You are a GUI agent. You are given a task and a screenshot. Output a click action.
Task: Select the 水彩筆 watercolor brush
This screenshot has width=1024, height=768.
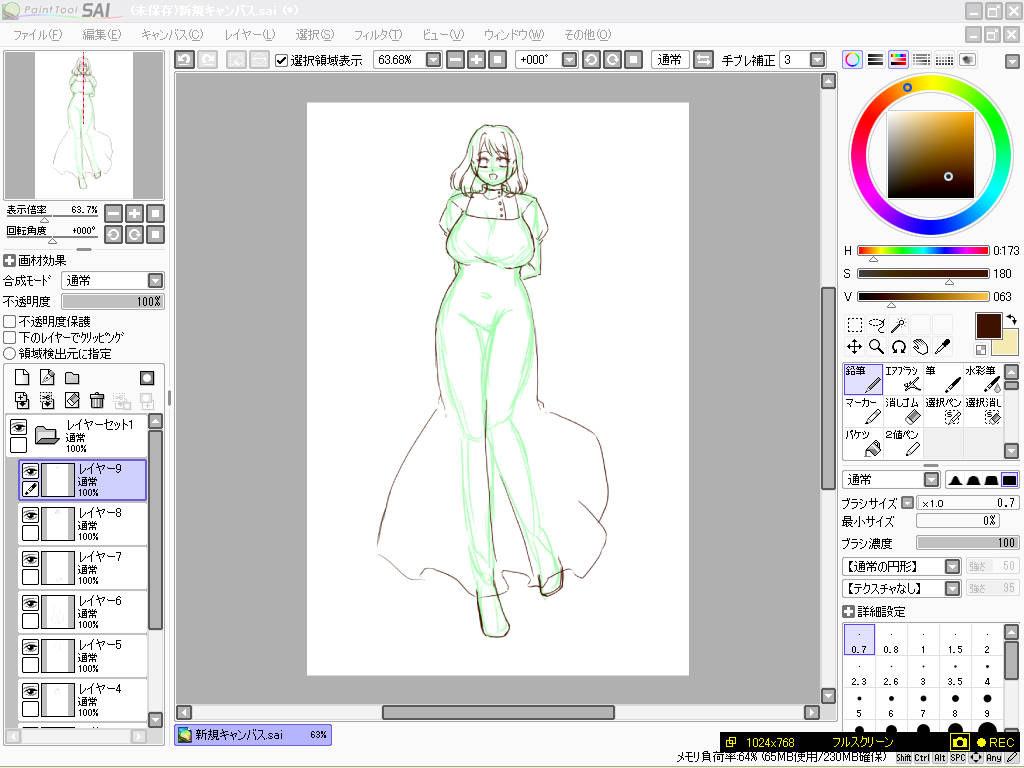pyautogui.click(x=983, y=379)
